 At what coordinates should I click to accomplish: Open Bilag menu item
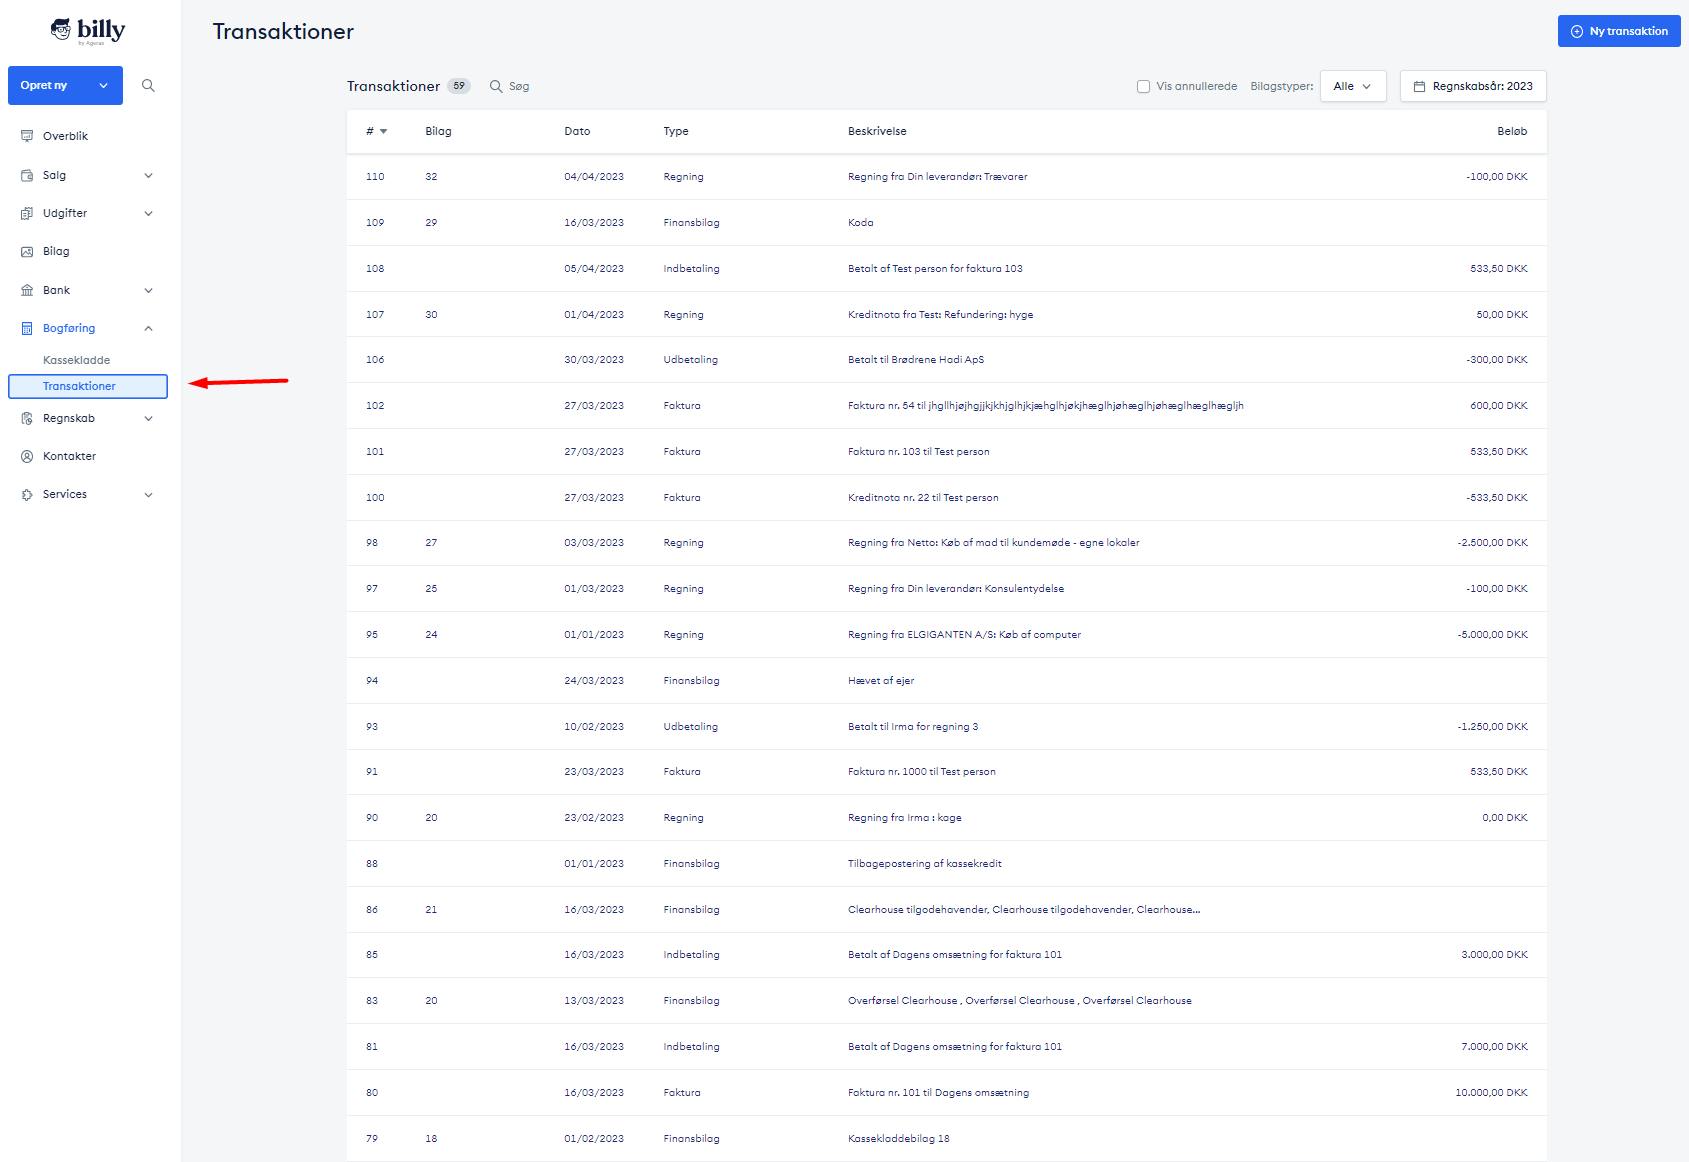pyautogui.click(x=56, y=251)
